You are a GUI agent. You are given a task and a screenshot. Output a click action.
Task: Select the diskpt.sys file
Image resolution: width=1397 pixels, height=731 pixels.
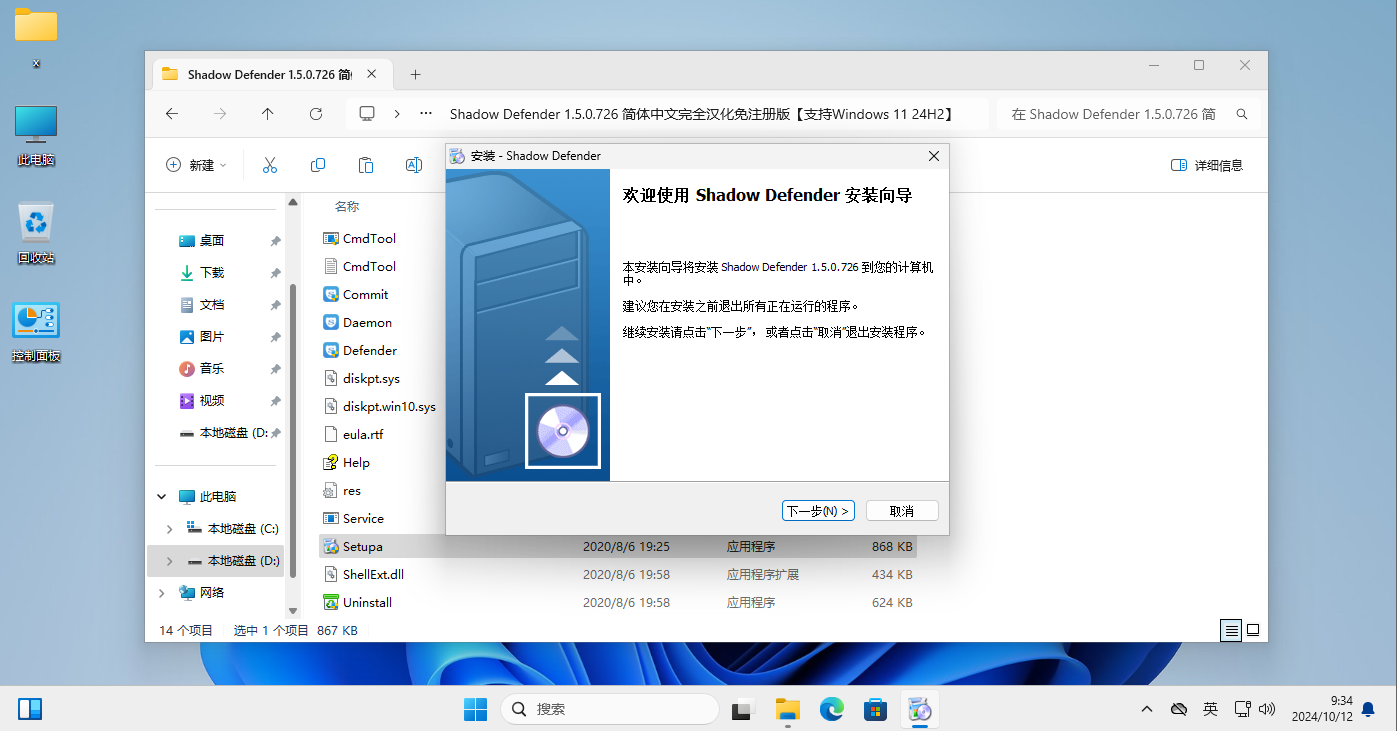tap(362, 379)
